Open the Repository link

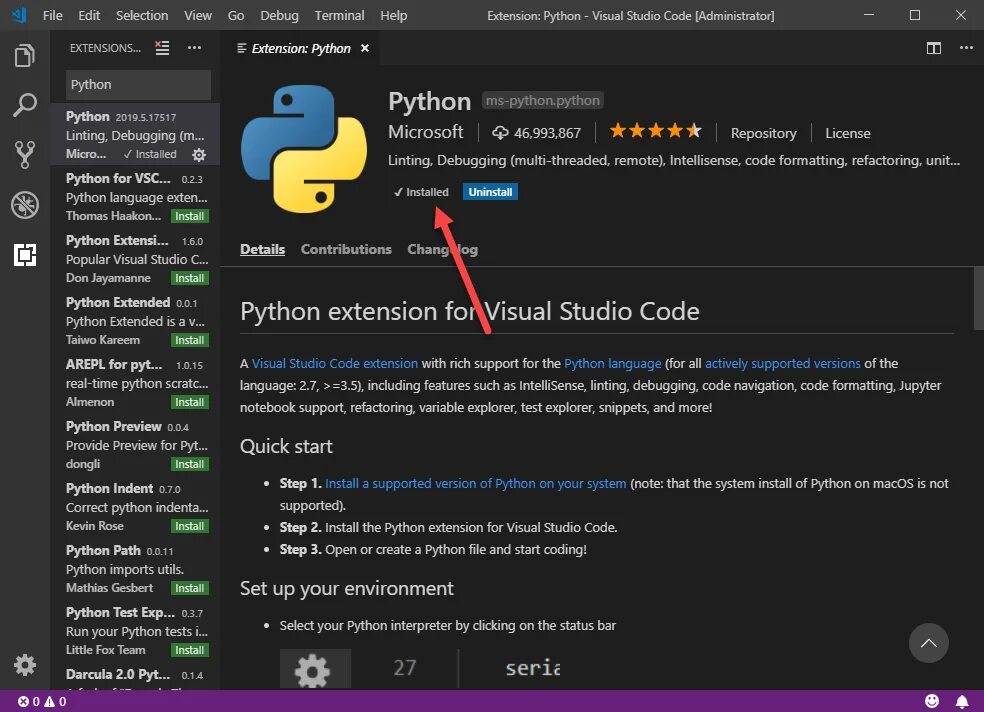click(763, 133)
